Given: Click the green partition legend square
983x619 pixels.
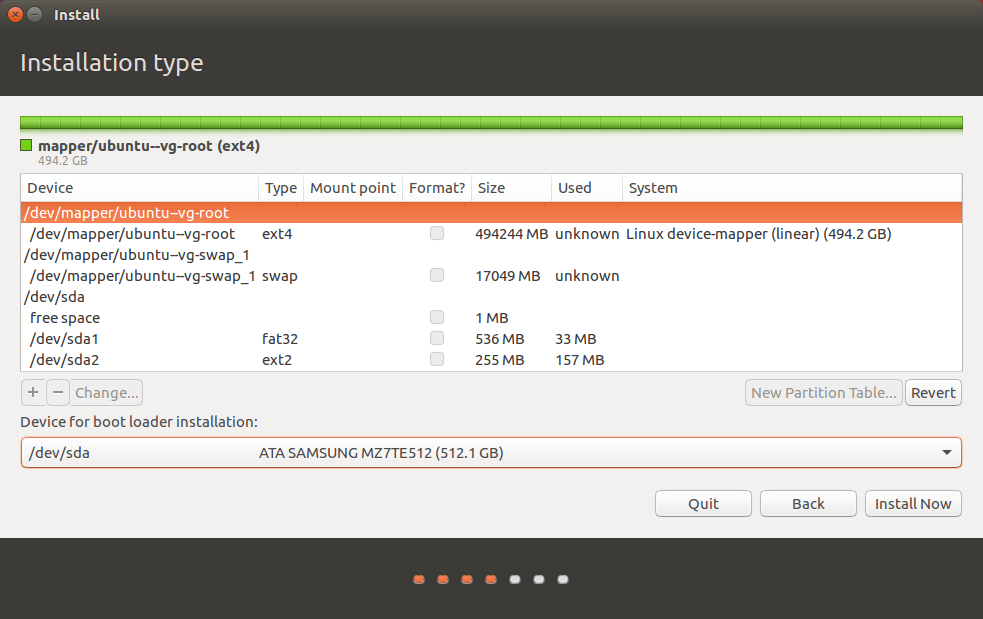Looking at the screenshot, I should 27,146.
